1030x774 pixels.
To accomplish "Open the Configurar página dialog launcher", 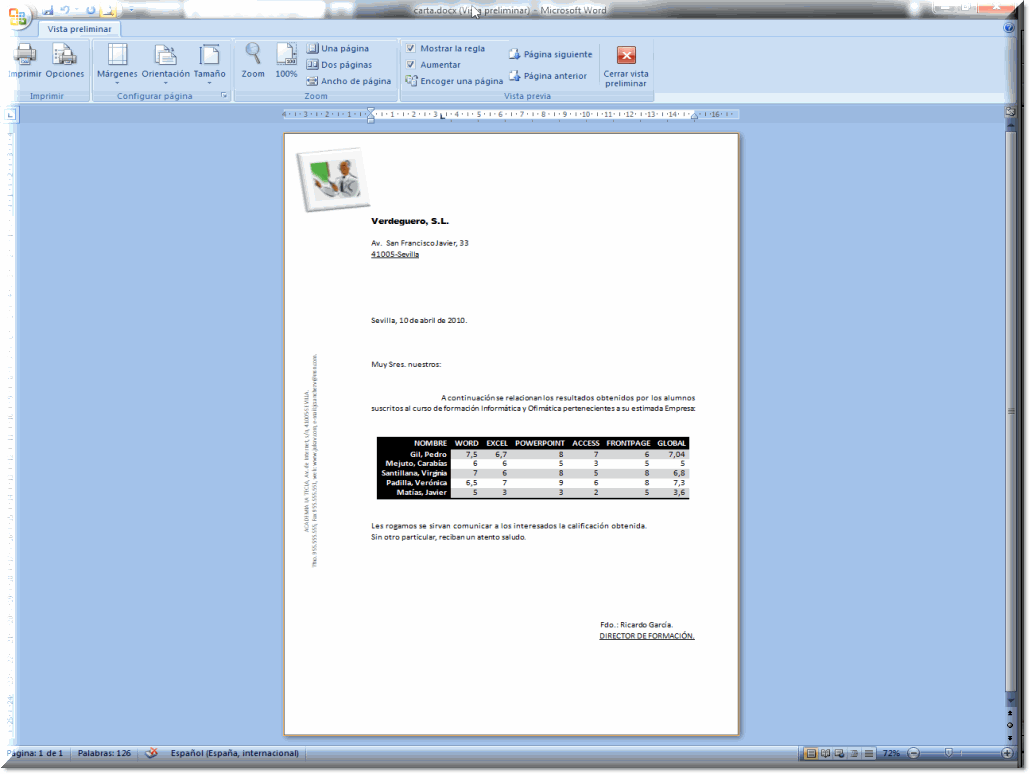I will click(x=224, y=96).
